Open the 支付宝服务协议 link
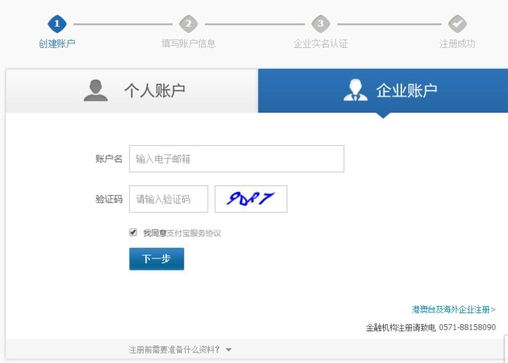The width and height of the screenshot is (508, 363). coord(194,233)
